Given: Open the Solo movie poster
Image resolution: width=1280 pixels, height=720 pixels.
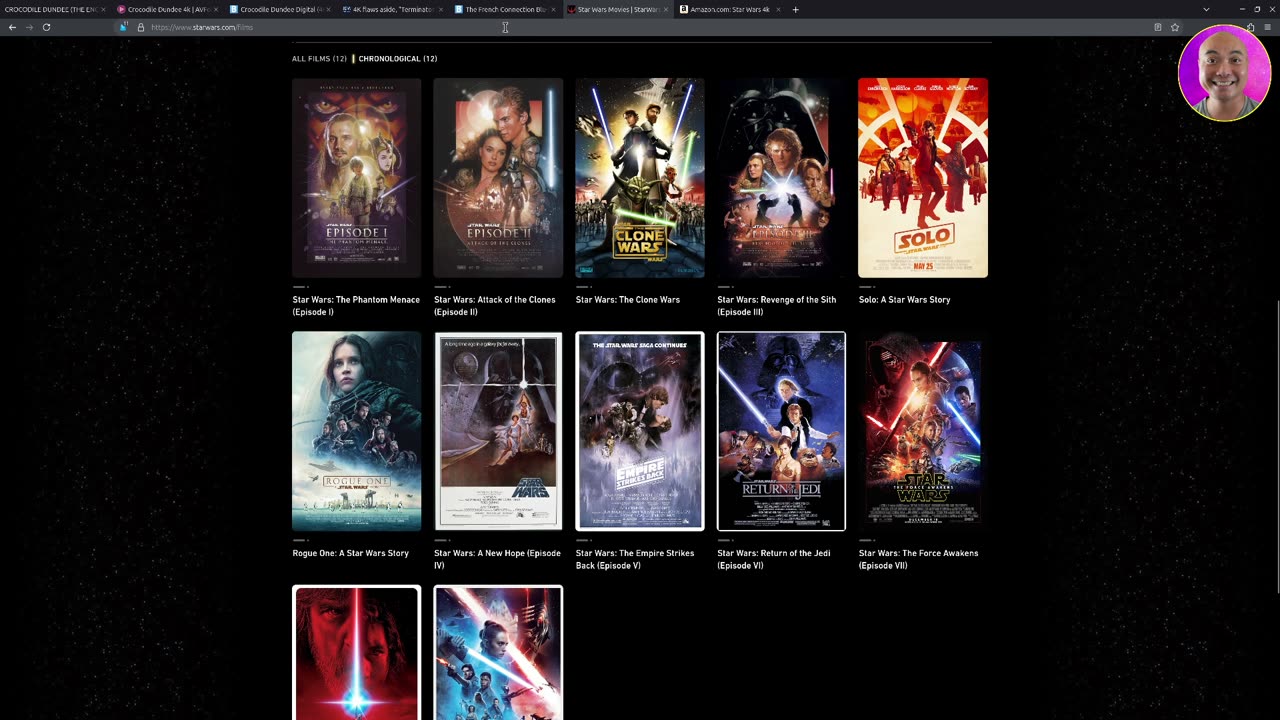Looking at the screenshot, I should pos(923,177).
